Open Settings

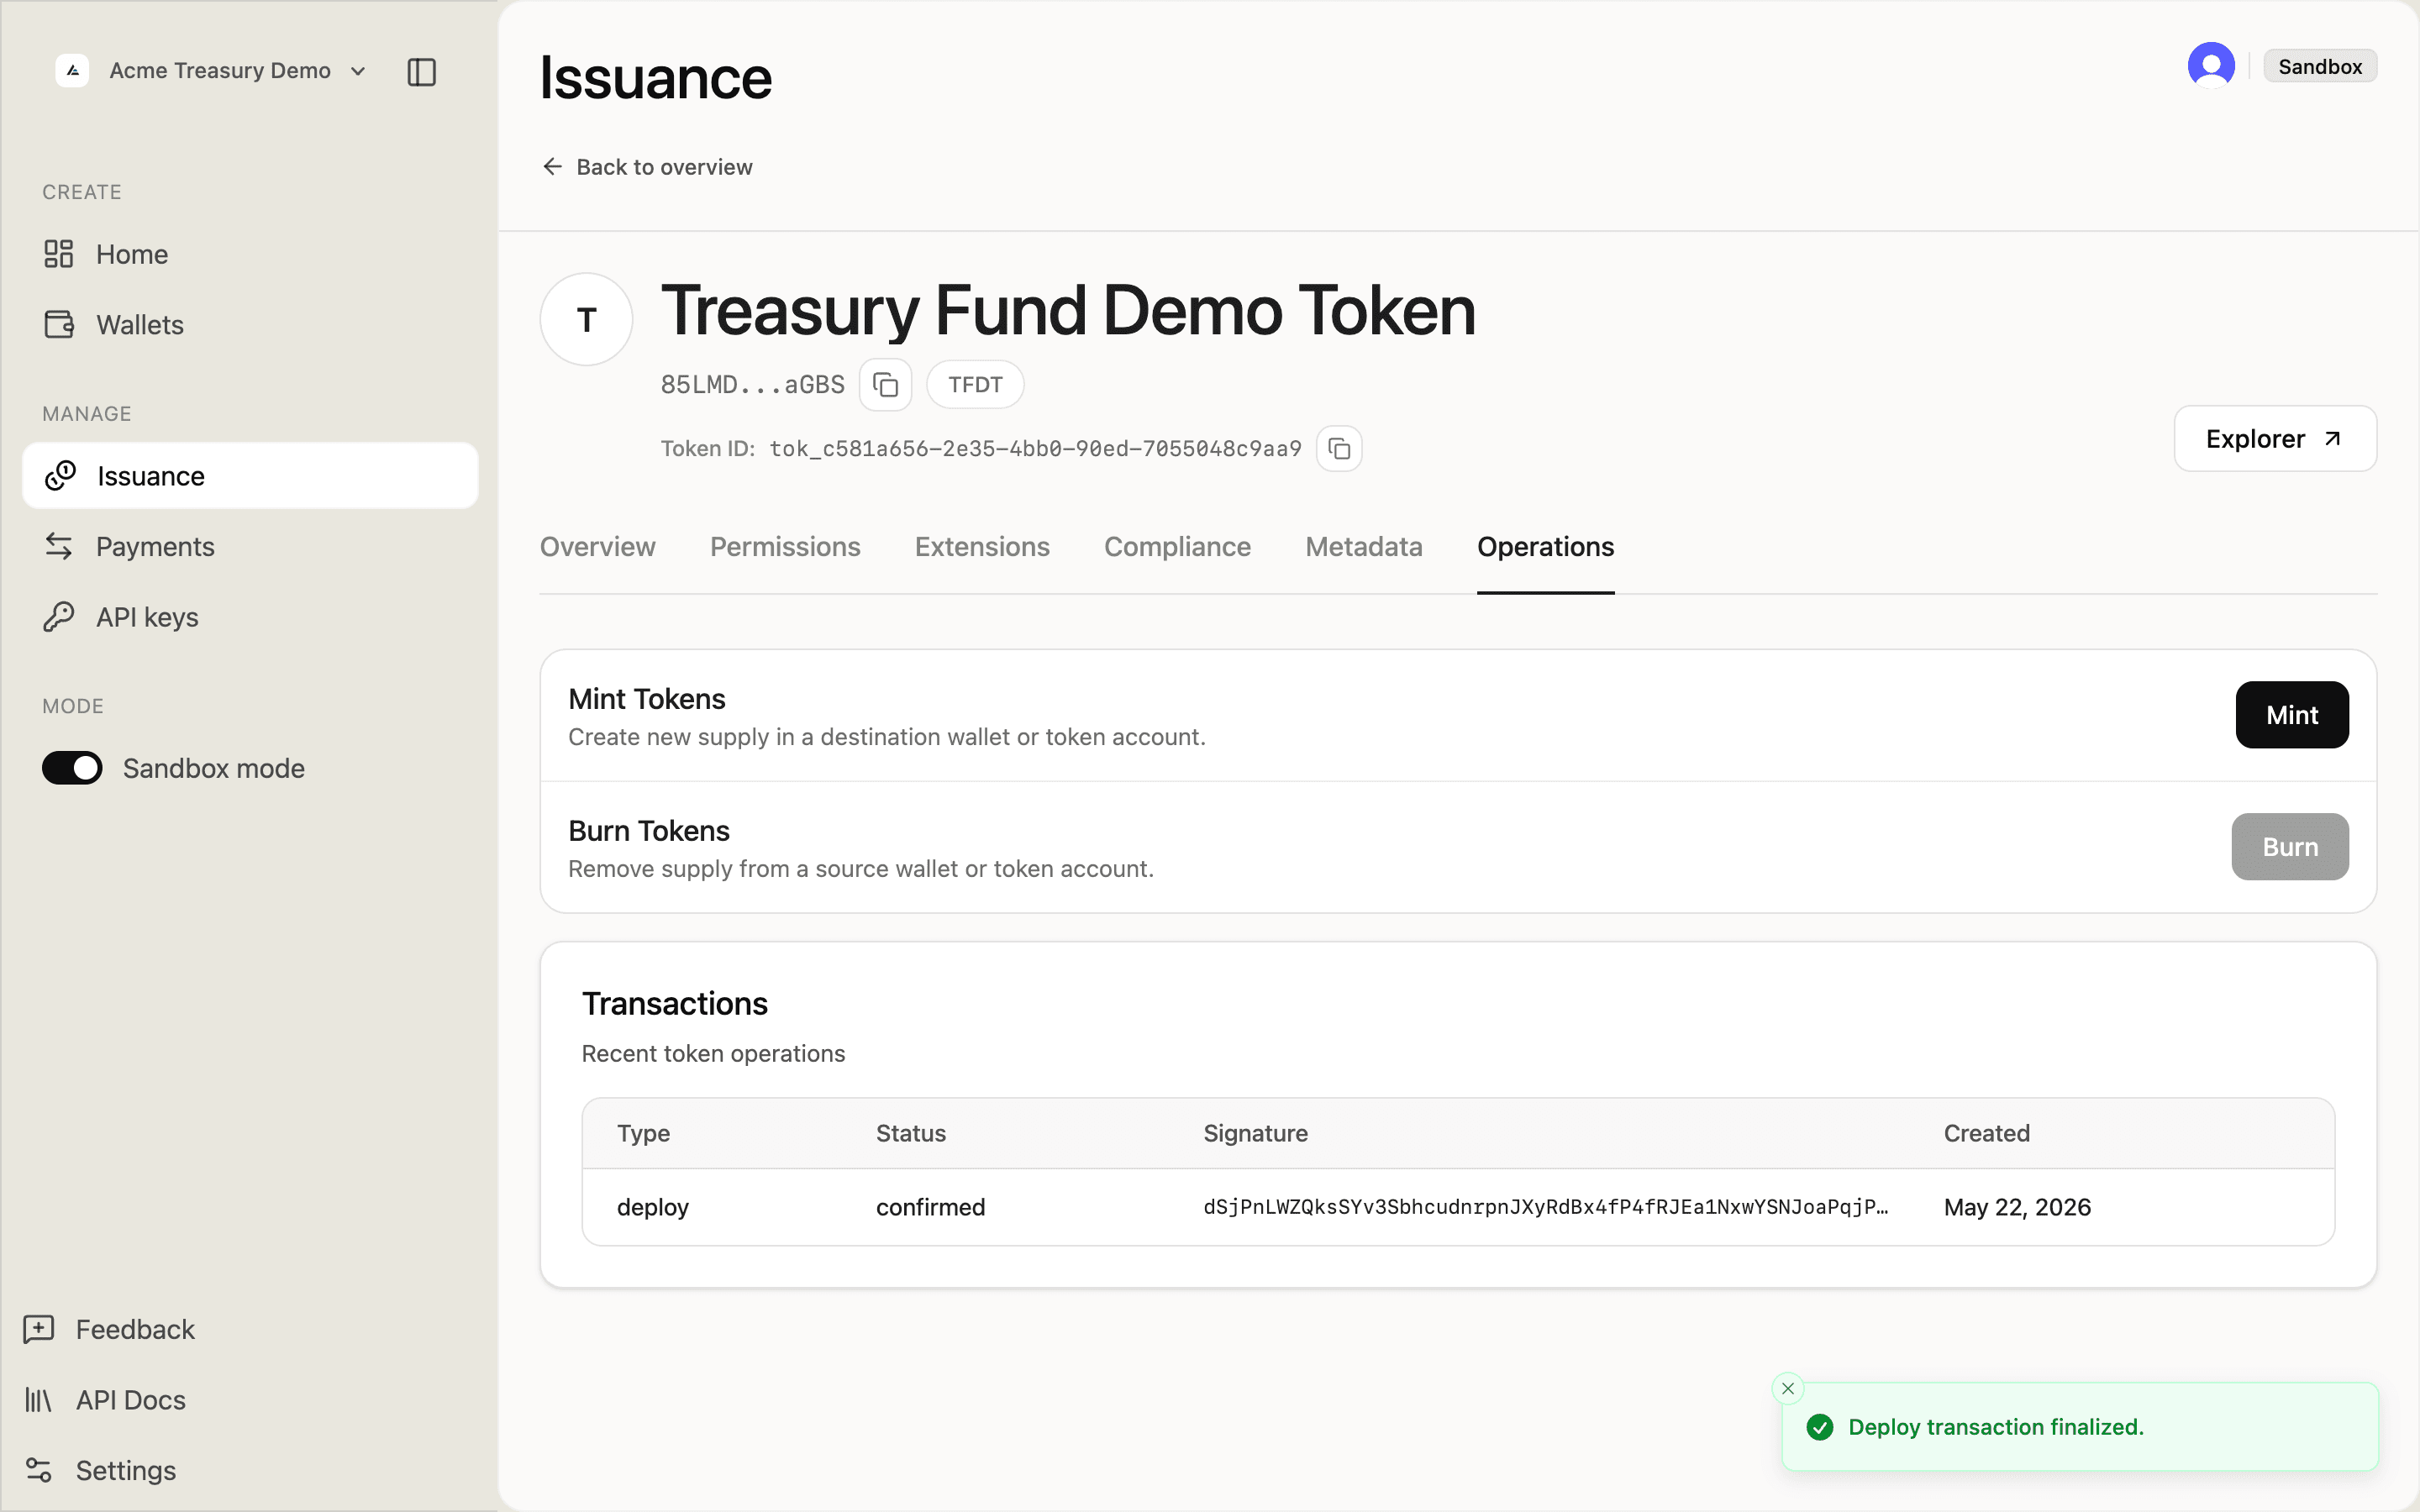pos(100,1471)
